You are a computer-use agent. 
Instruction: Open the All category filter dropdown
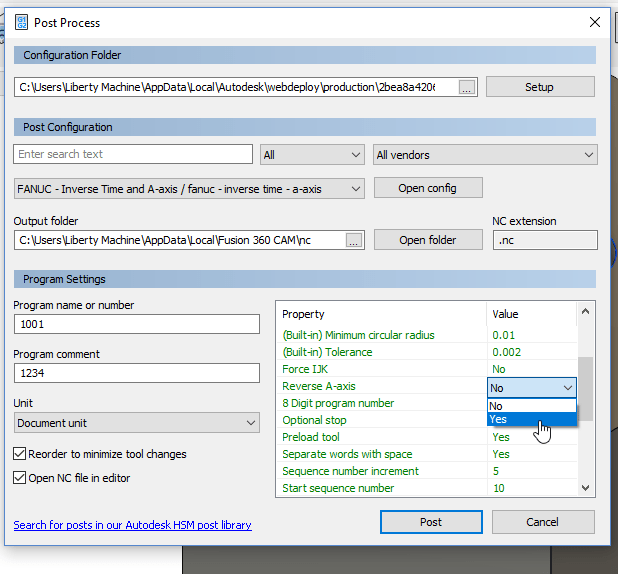(312, 155)
